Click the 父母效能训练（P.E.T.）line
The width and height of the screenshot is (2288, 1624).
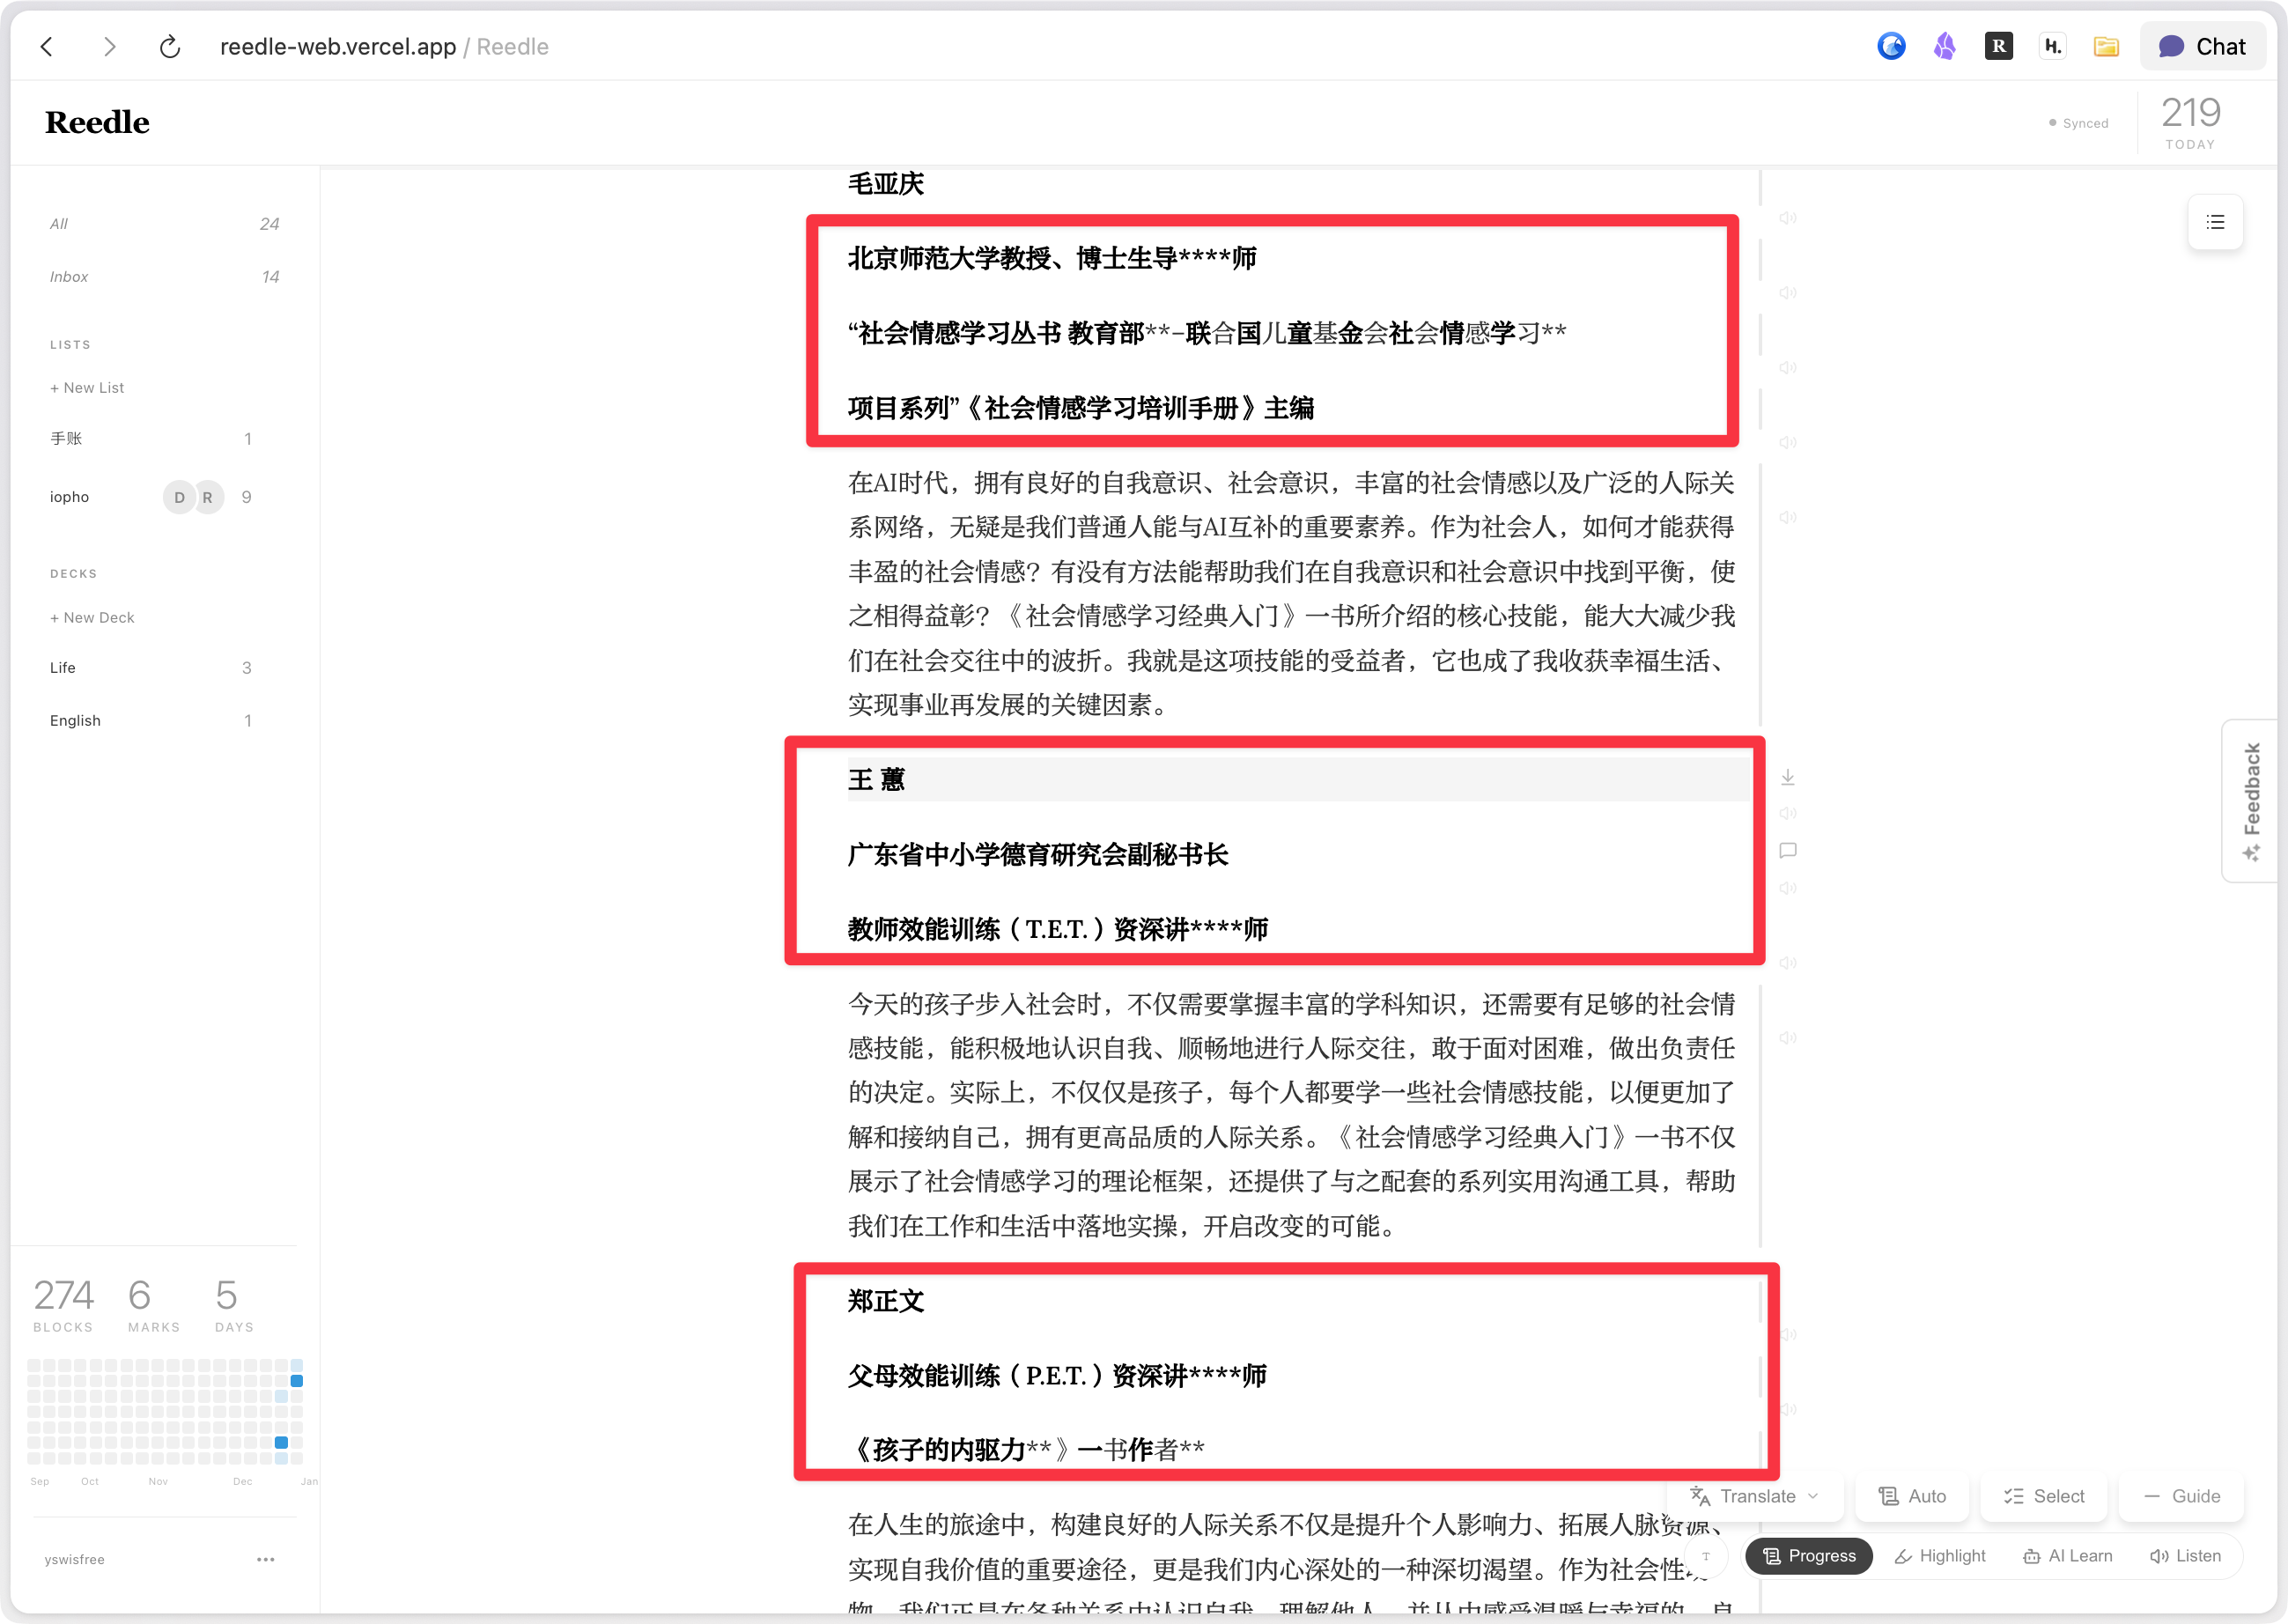[1057, 1376]
